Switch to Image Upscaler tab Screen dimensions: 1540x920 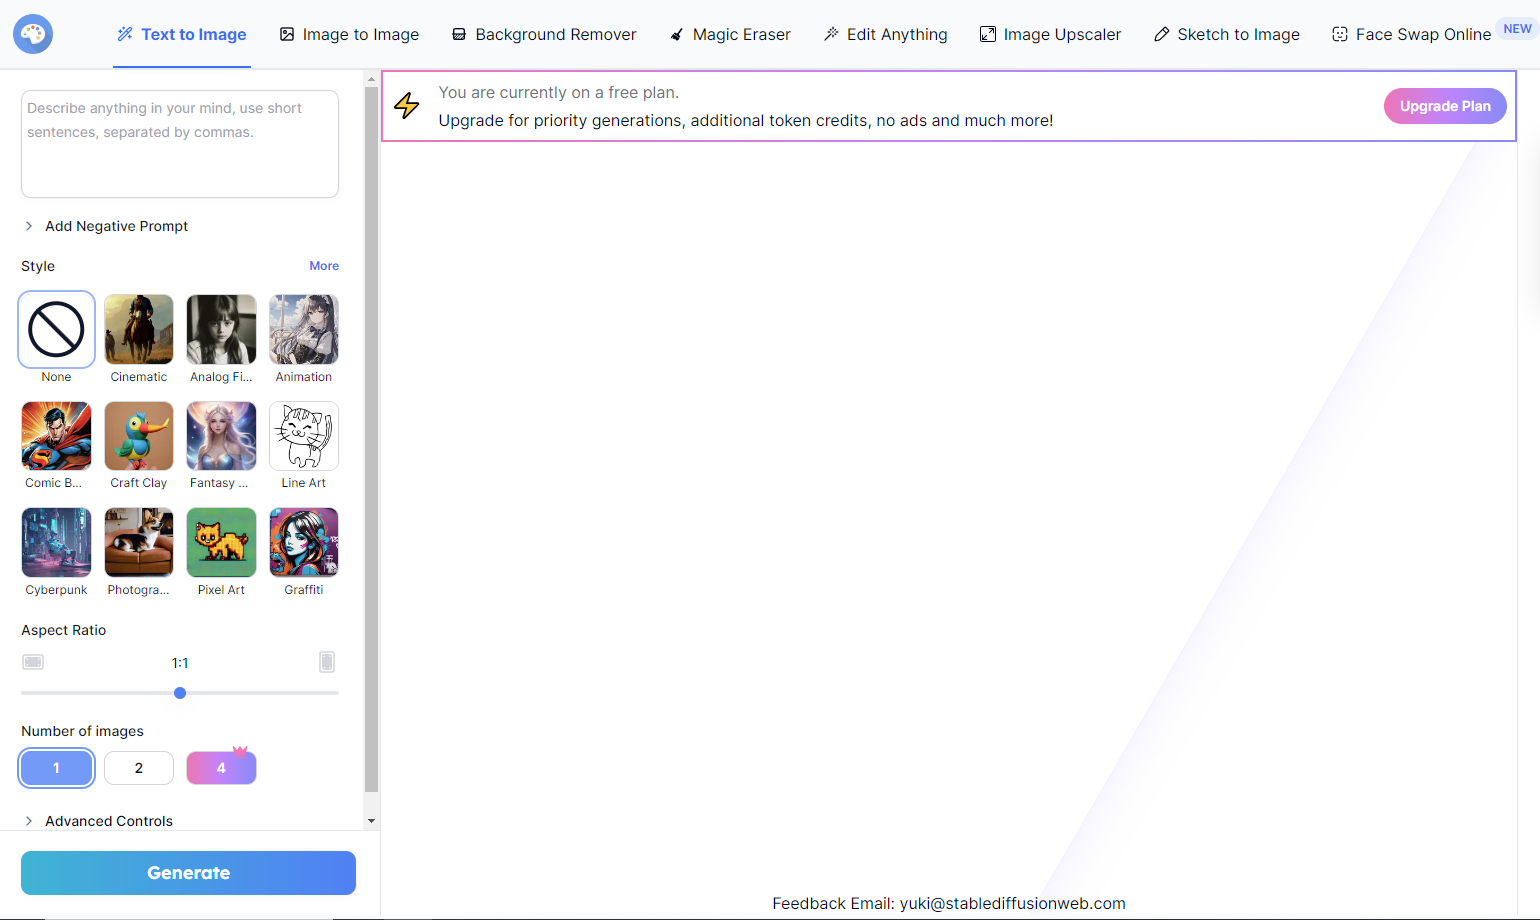[1050, 34]
